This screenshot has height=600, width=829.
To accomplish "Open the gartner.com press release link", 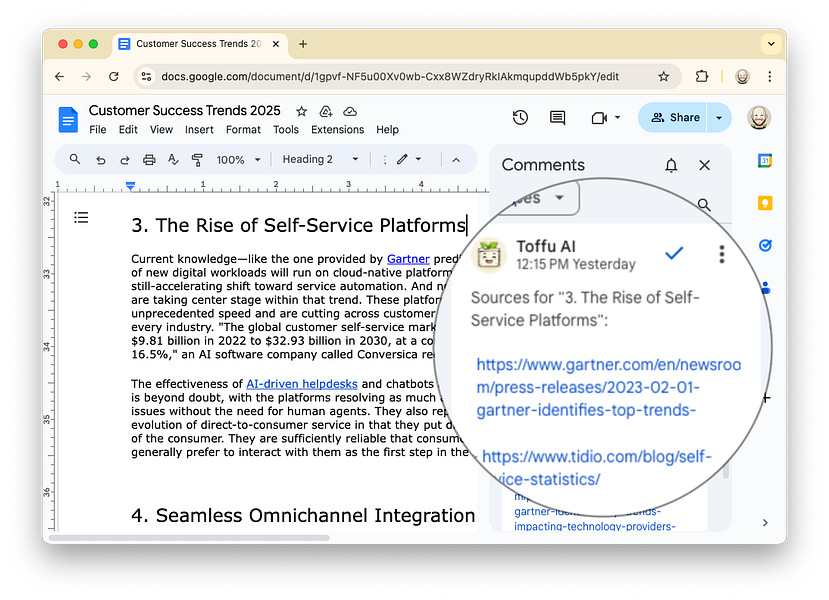I will (x=608, y=387).
